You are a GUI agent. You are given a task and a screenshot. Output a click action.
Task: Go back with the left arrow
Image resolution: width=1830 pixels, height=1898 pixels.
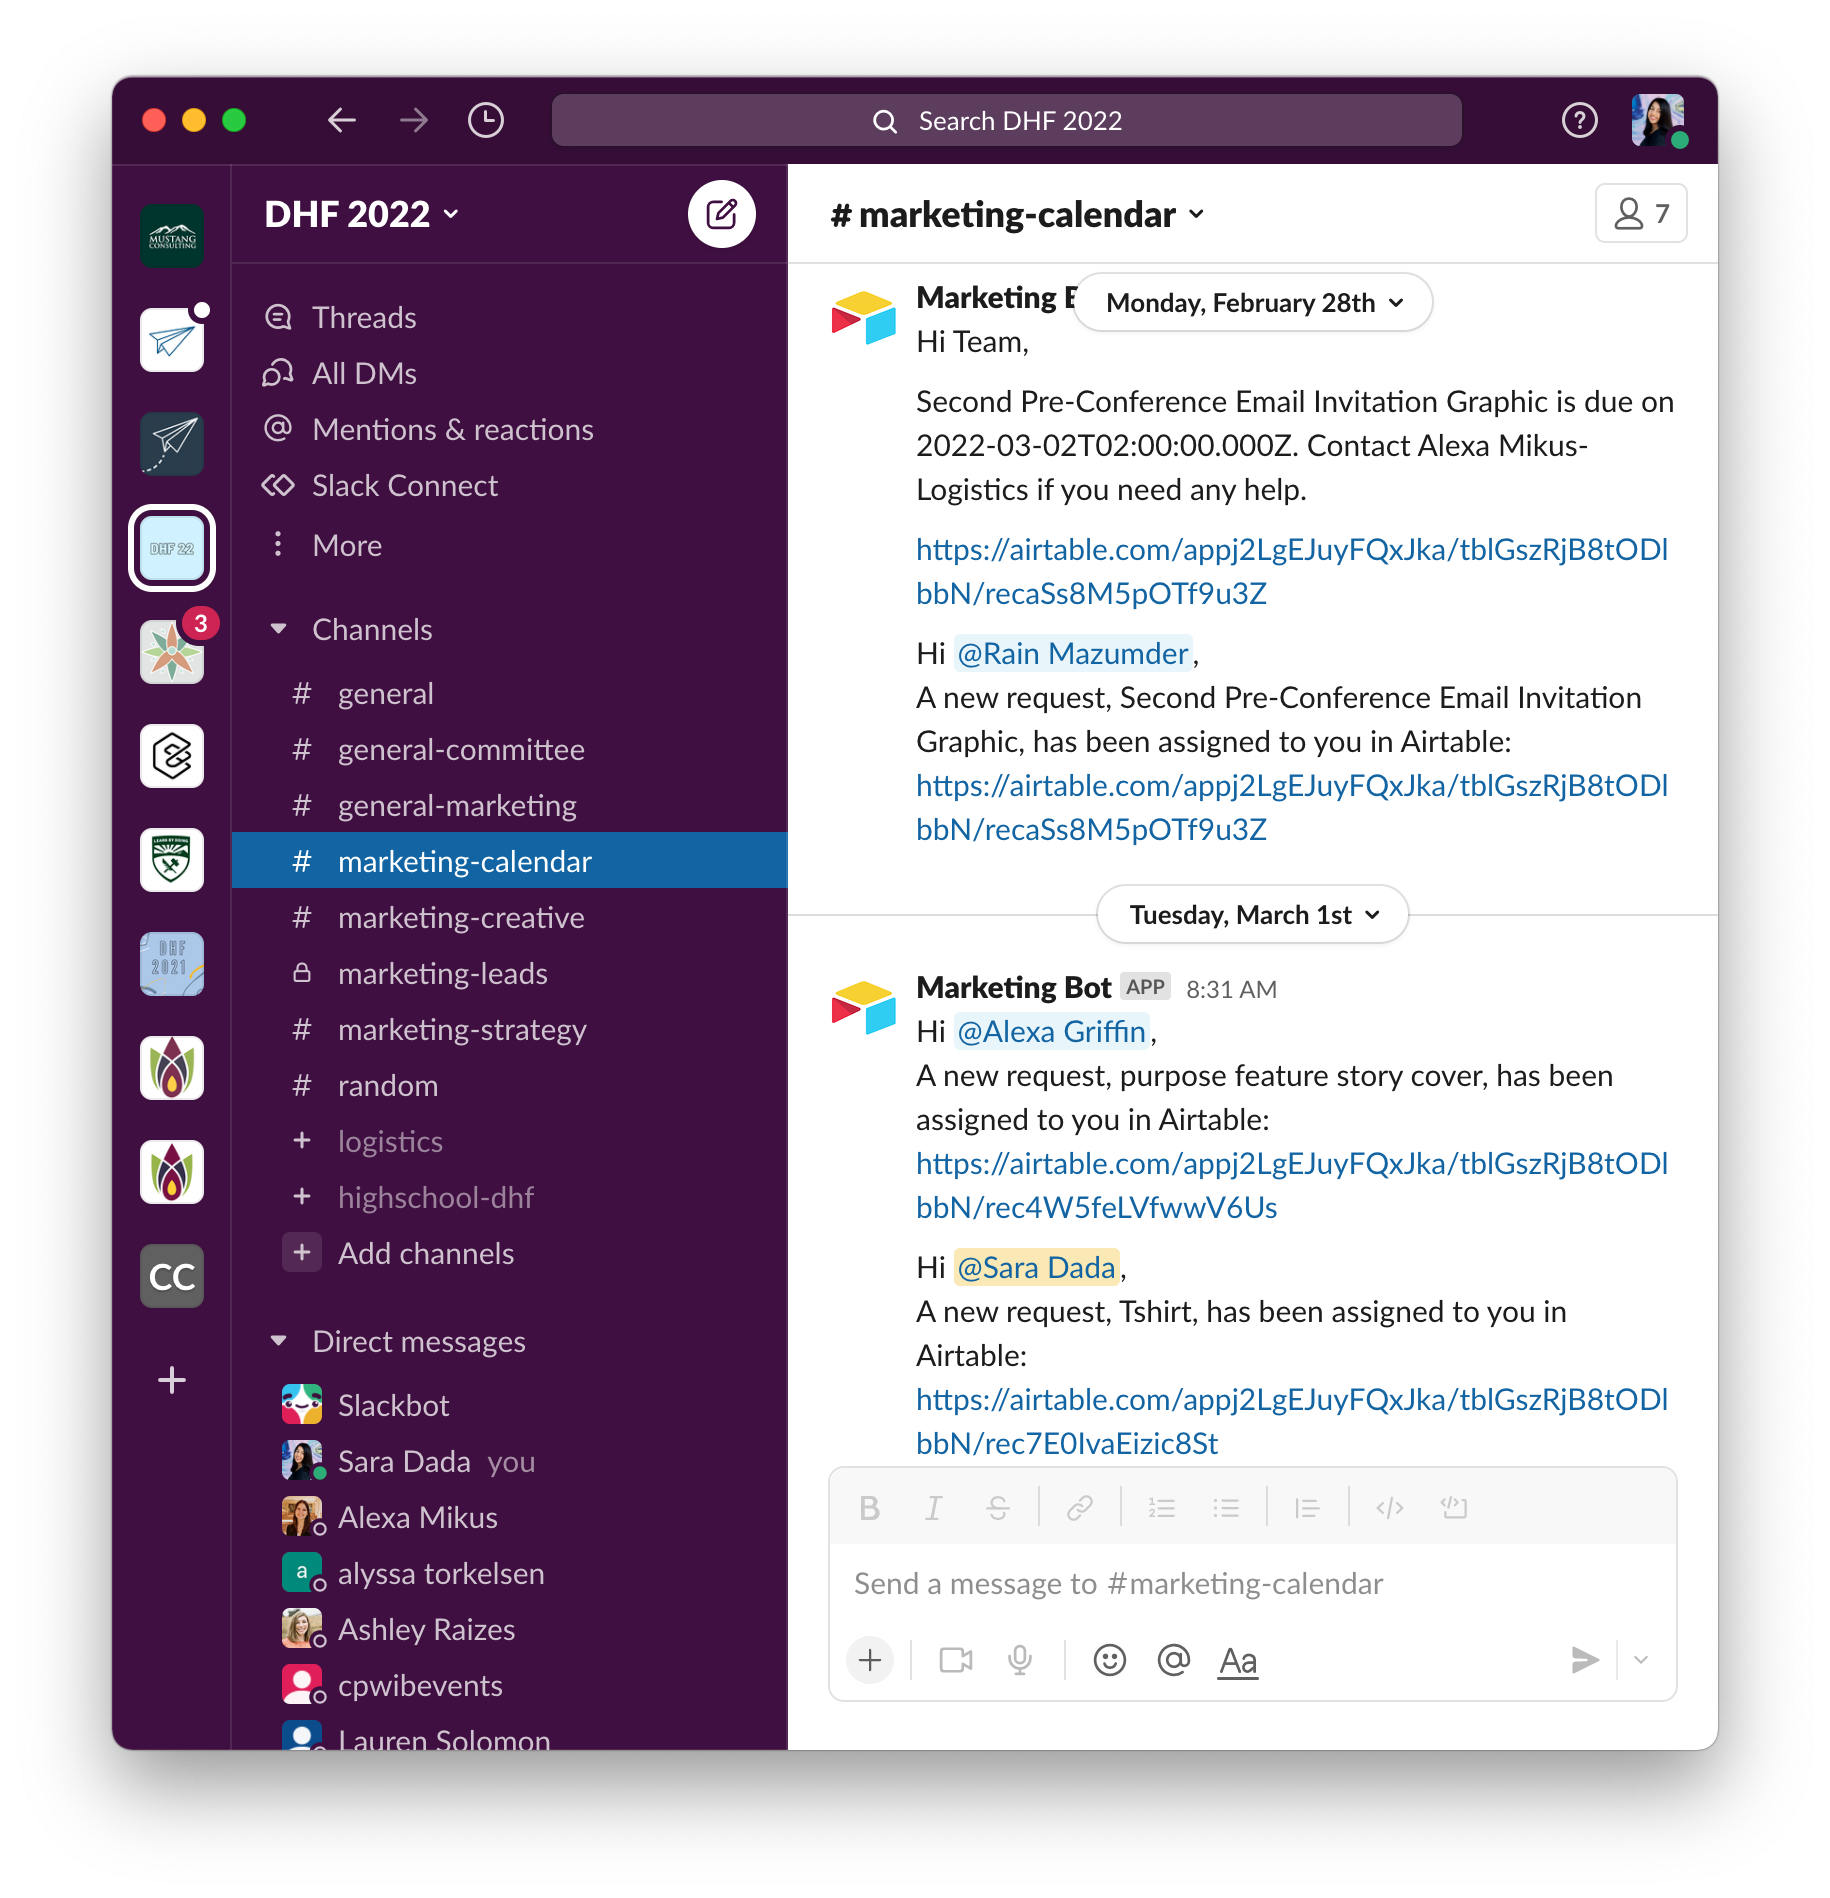coord(342,121)
